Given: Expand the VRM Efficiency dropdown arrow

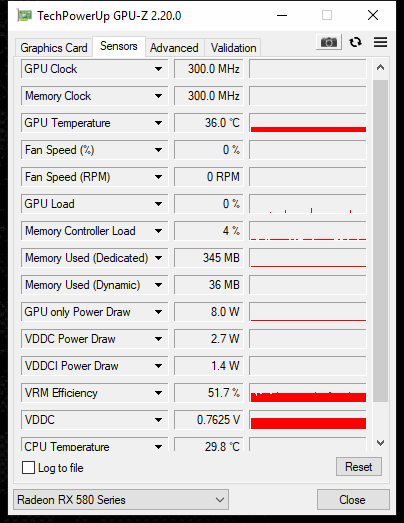Looking at the screenshot, I should tap(158, 393).
